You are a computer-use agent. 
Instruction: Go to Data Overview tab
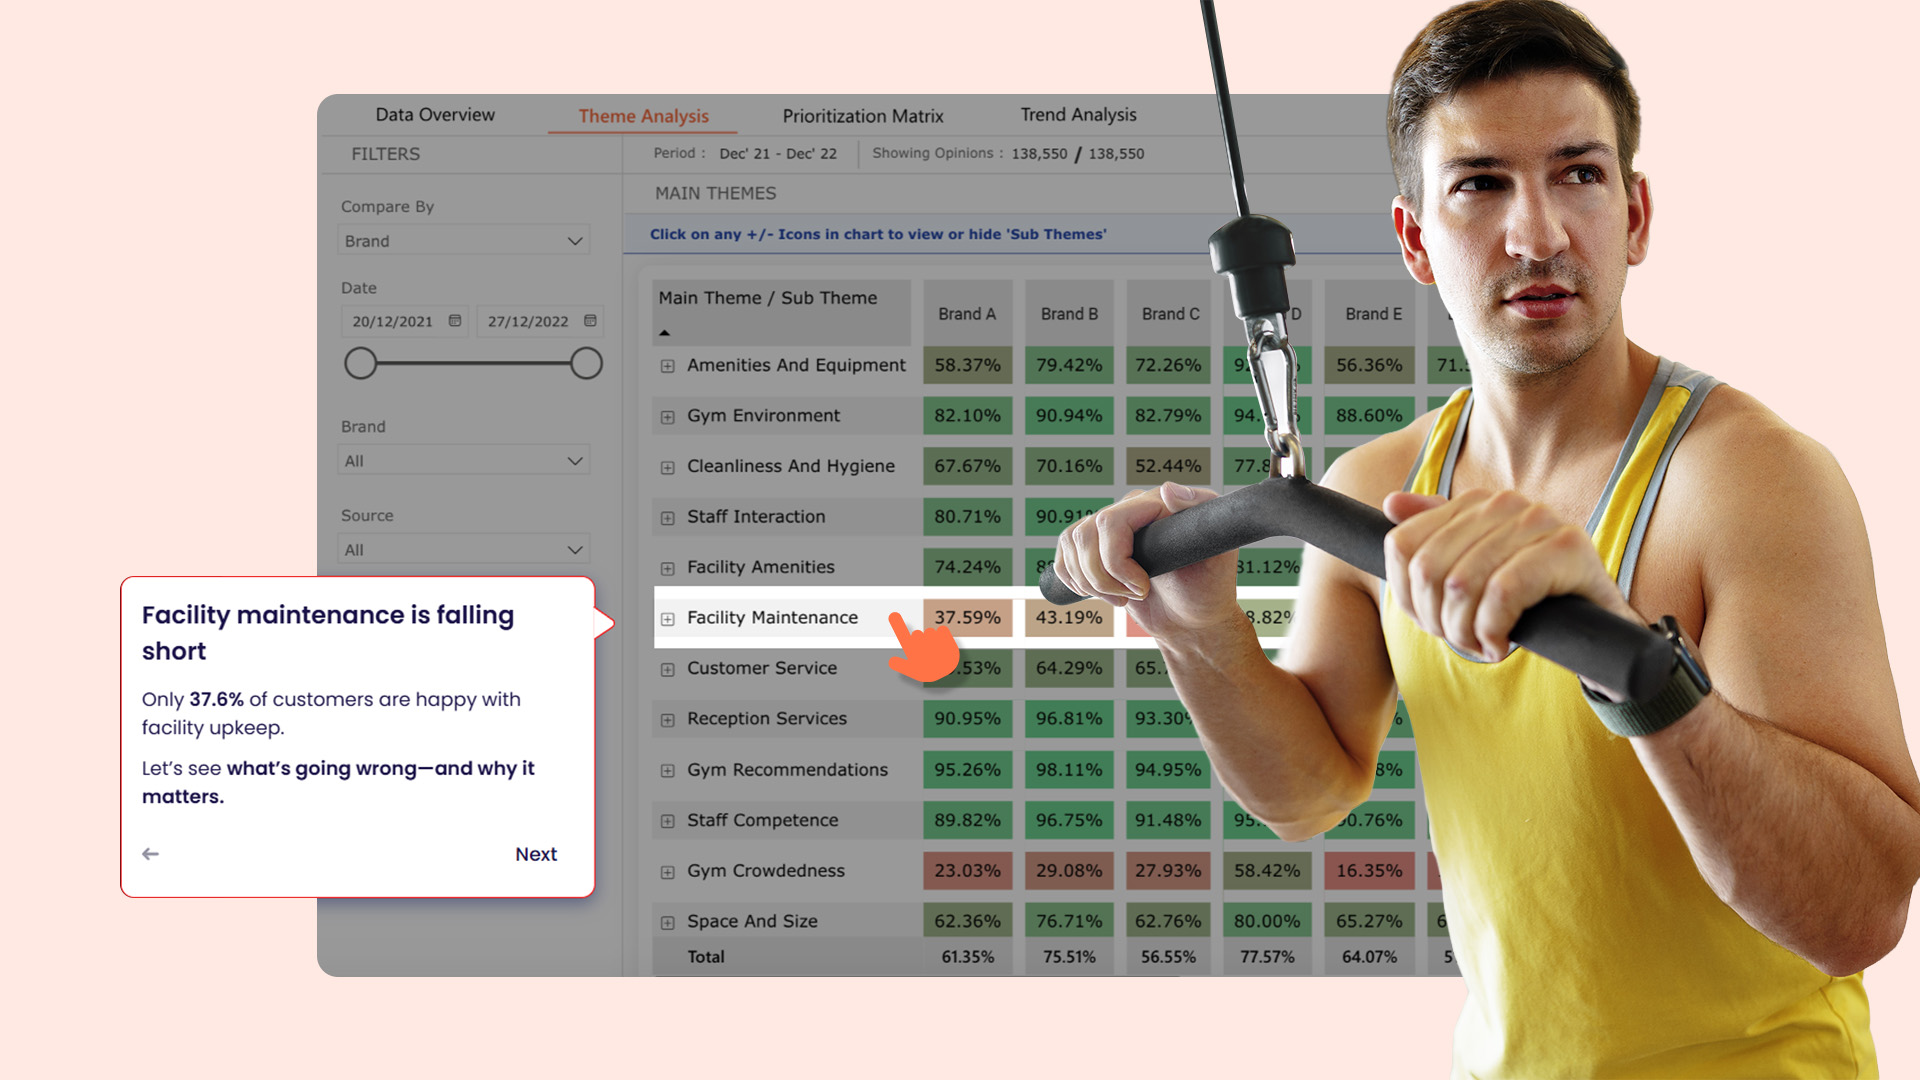pyautogui.click(x=435, y=115)
